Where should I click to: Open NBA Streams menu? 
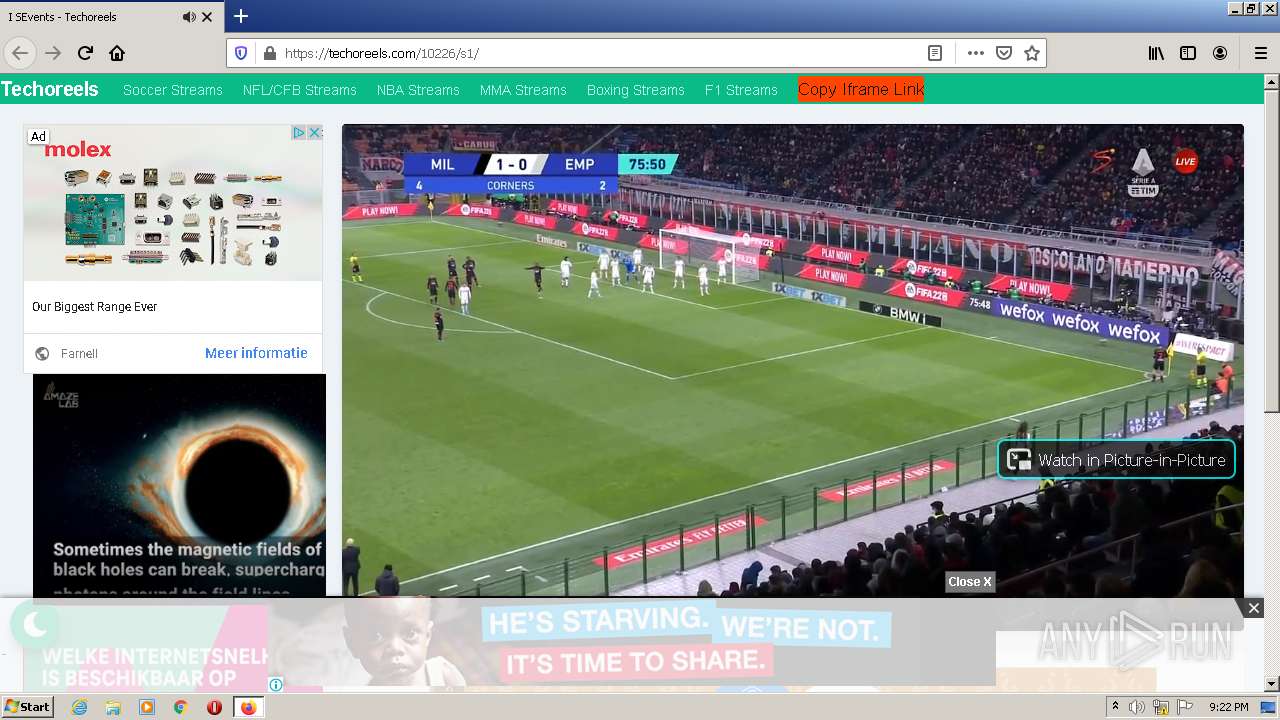[x=418, y=90]
